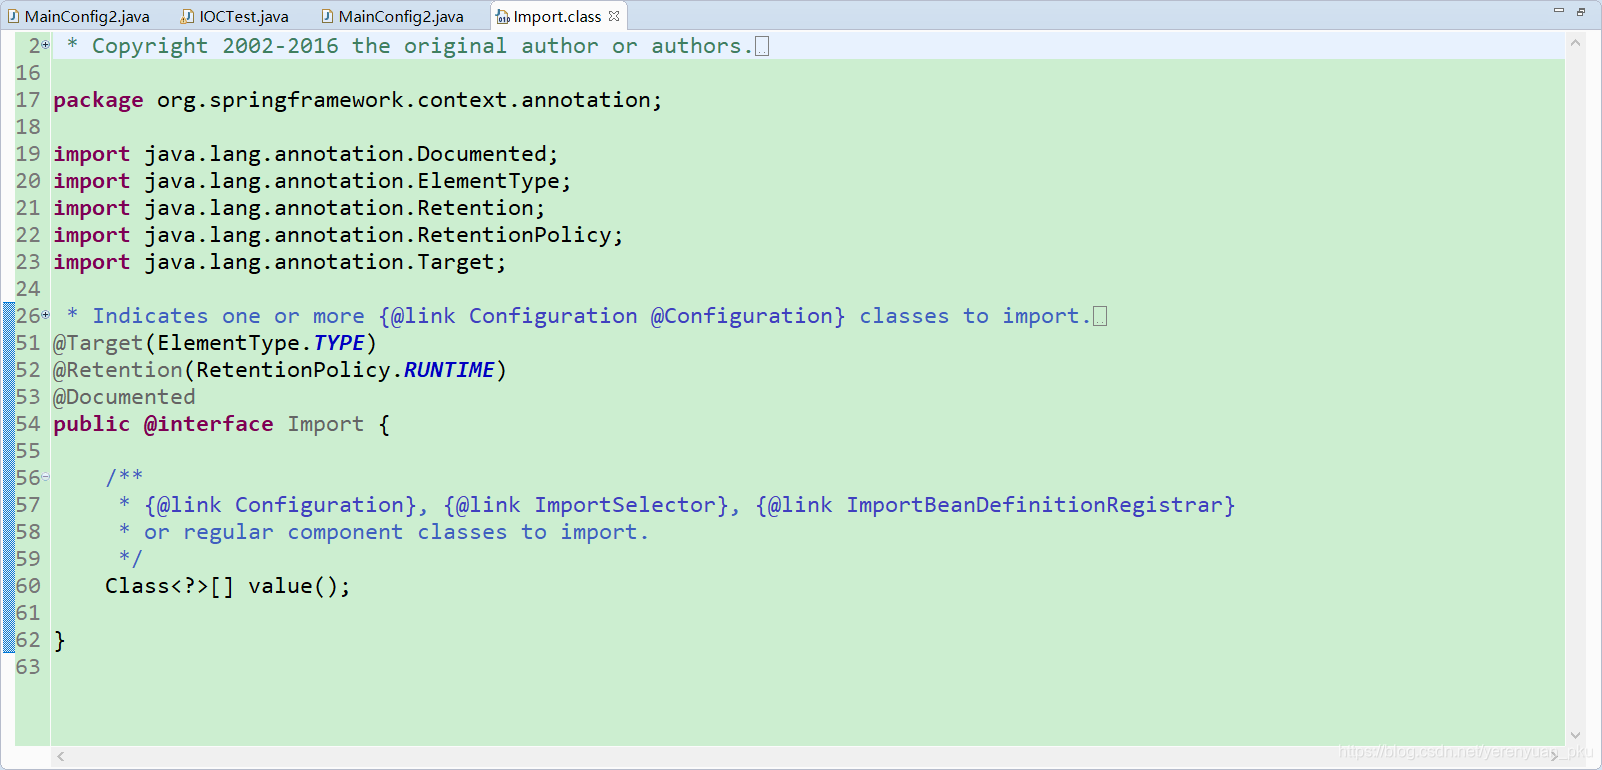Expand folded Javadoc at line 26
The height and width of the screenshot is (770, 1602).
pyautogui.click(x=46, y=315)
